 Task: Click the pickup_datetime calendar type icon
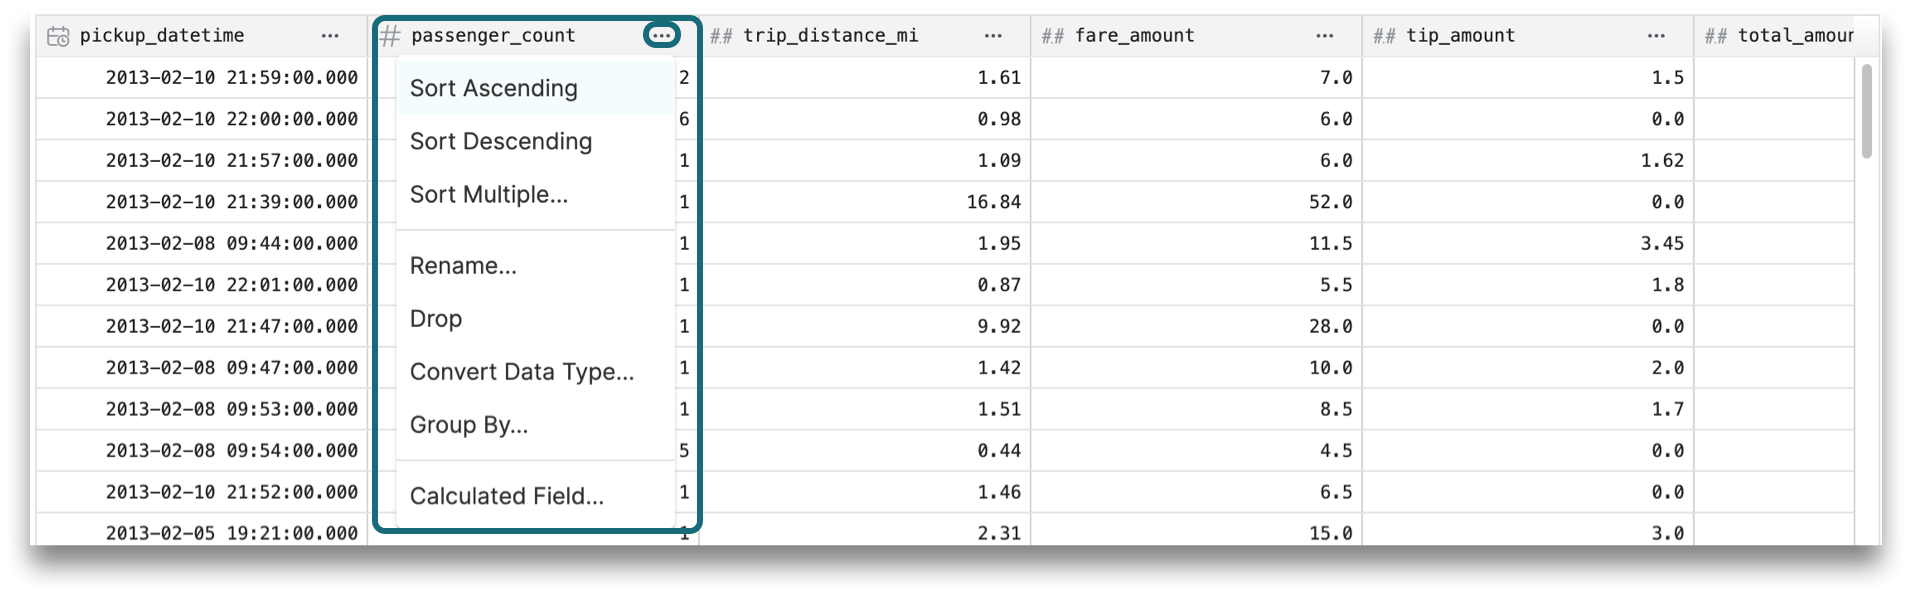coord(58,36)
